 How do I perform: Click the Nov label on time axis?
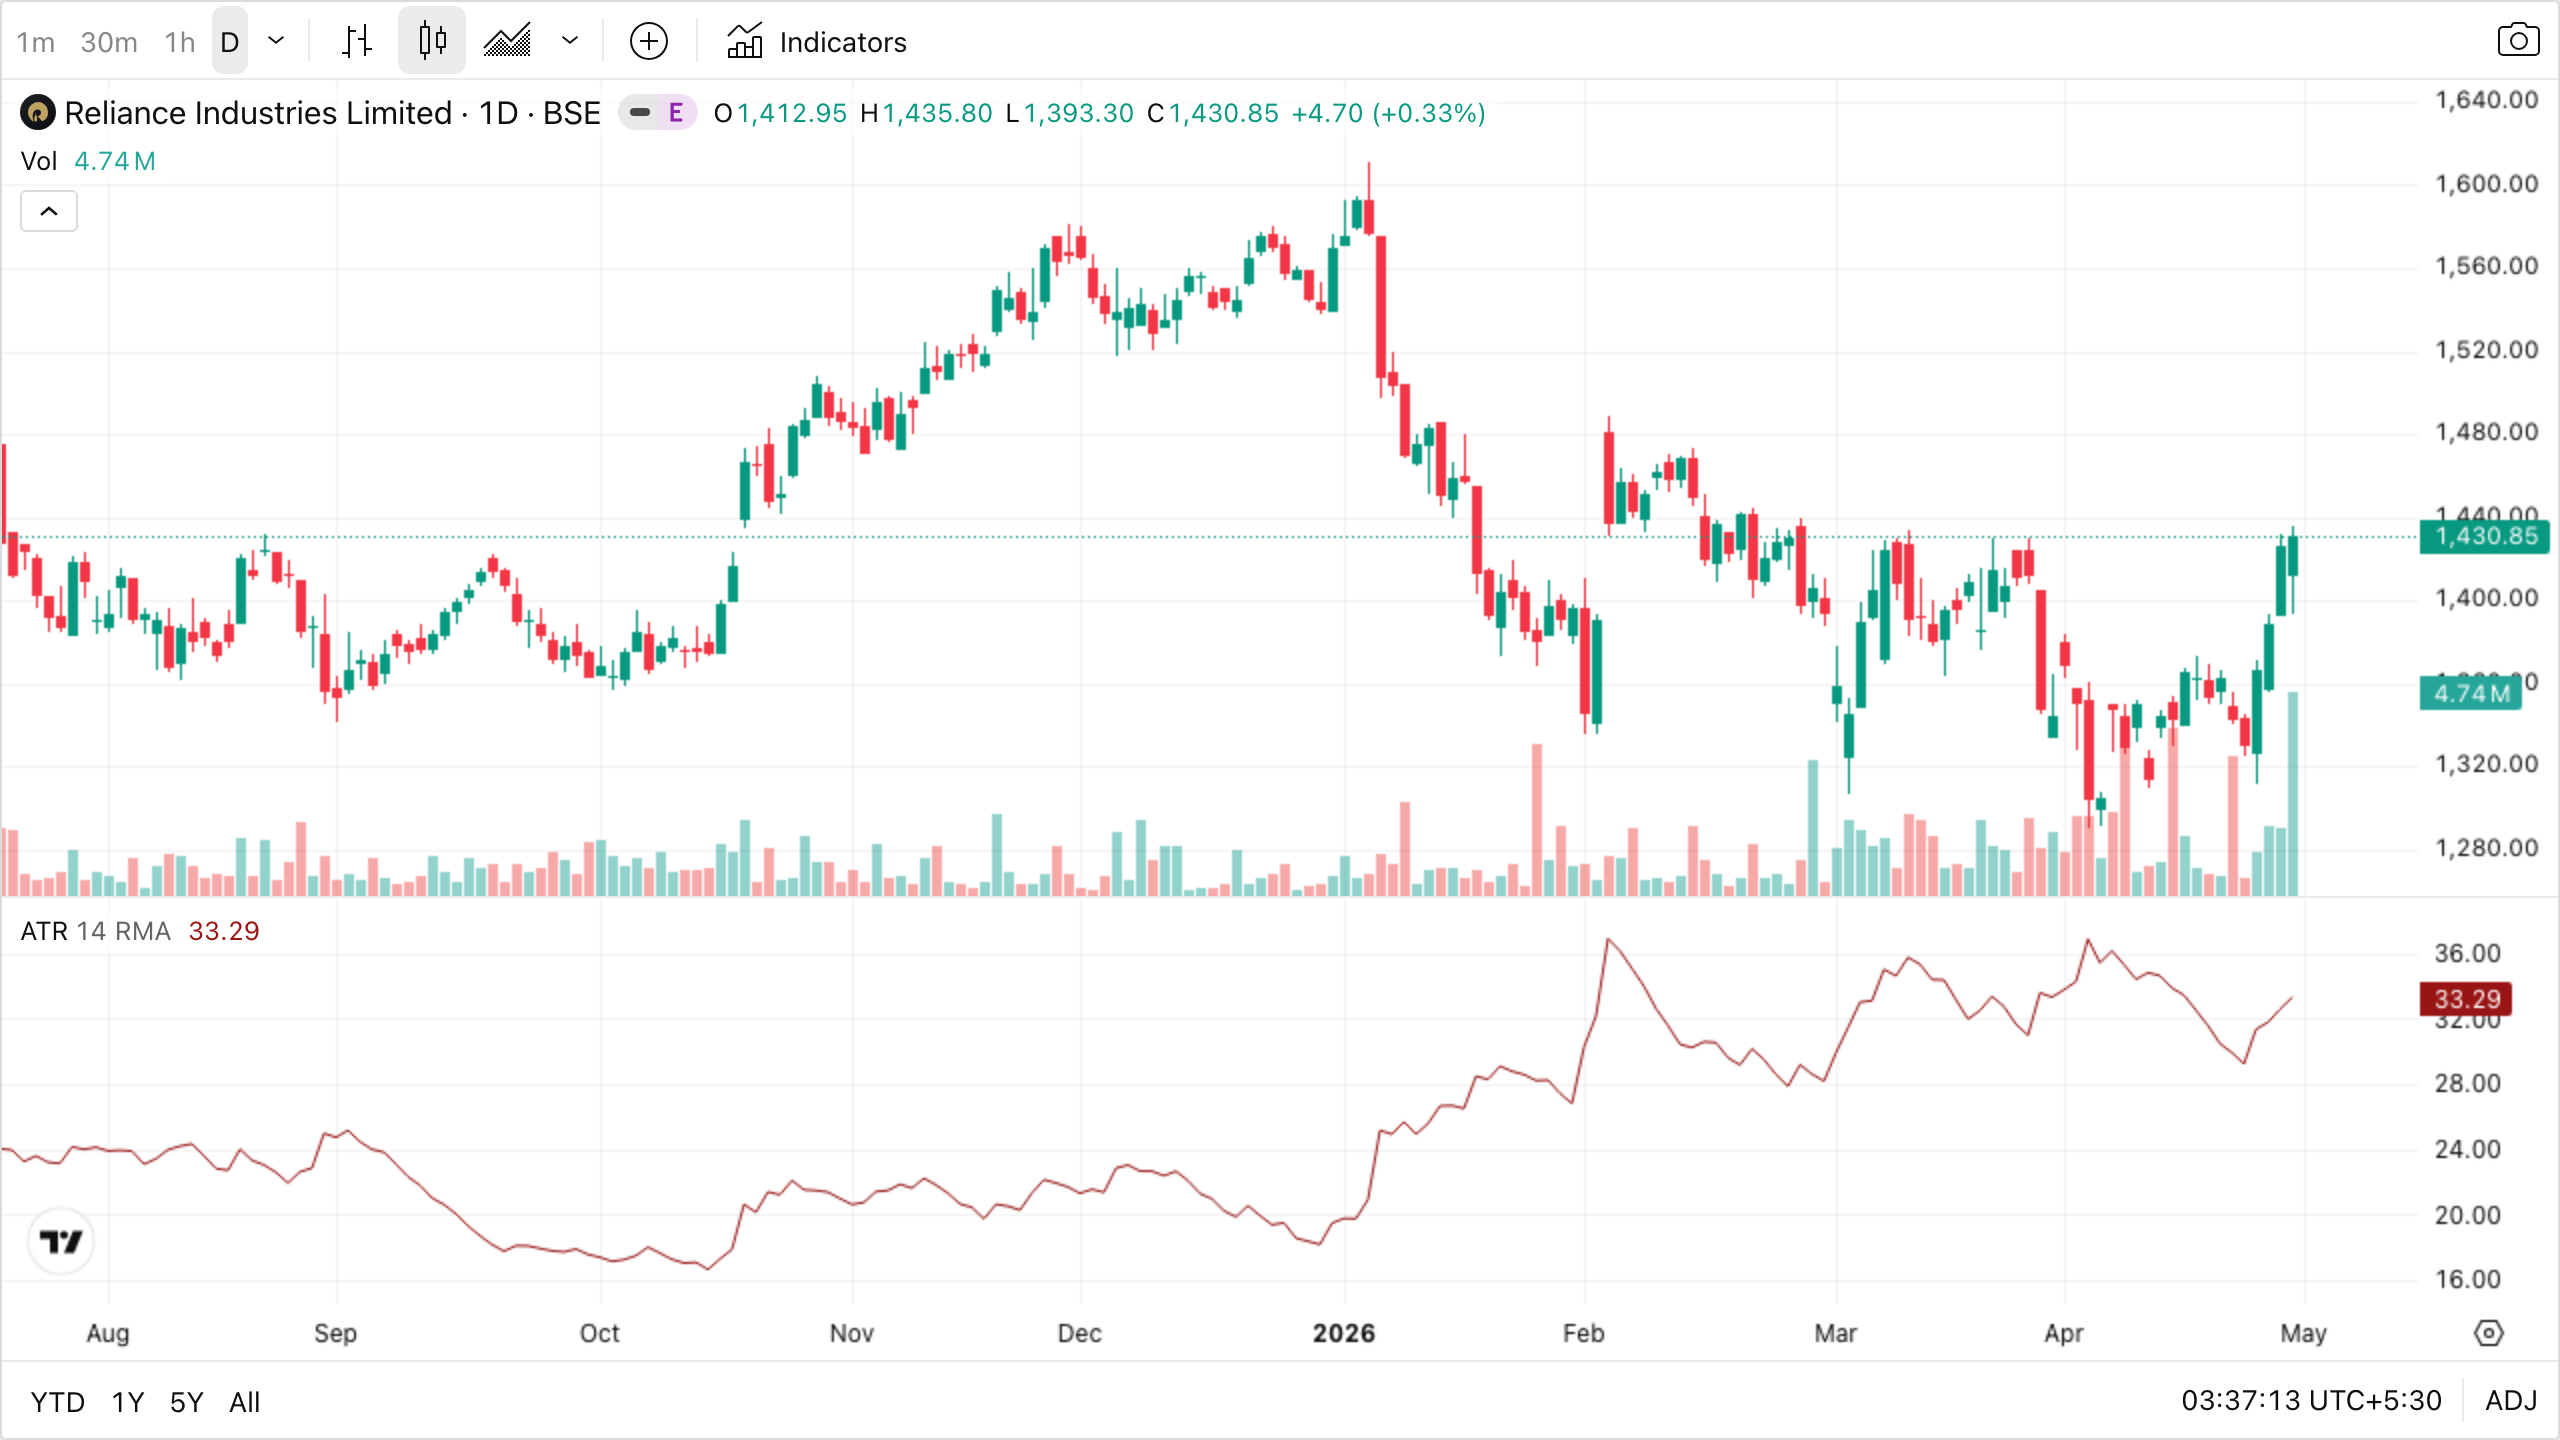tap(852, 1333)
